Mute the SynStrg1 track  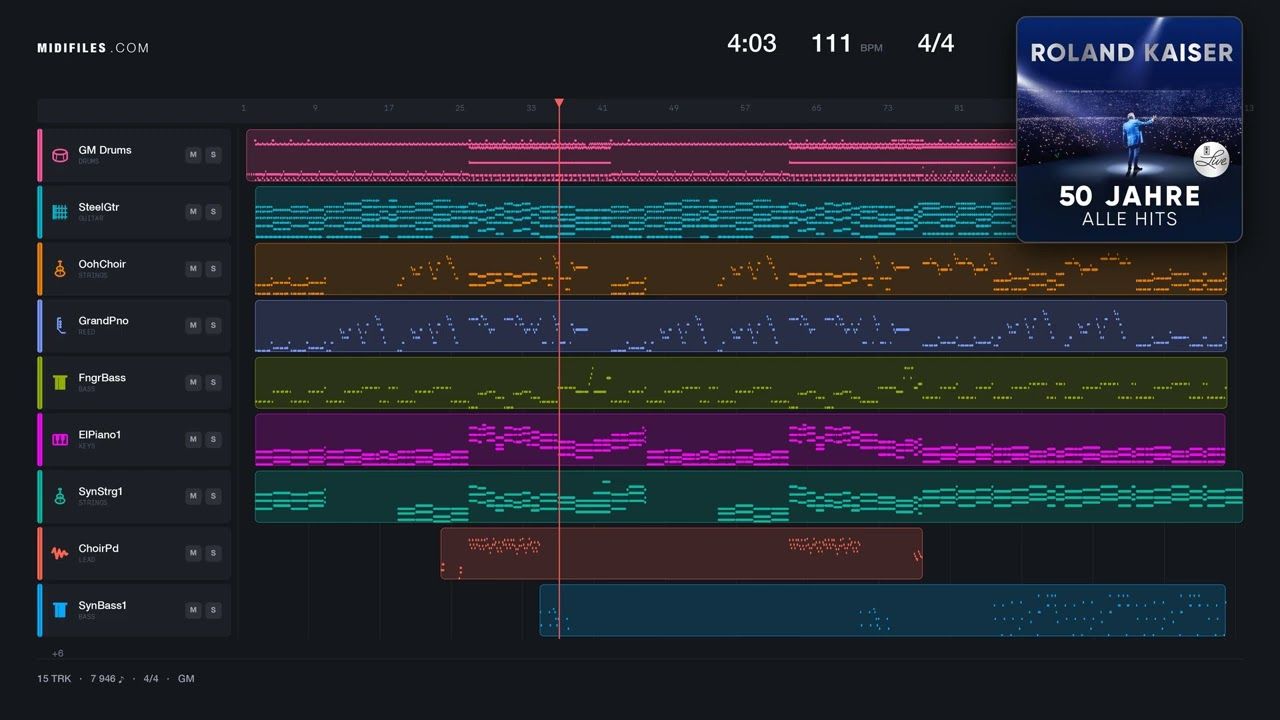(193, 497)
